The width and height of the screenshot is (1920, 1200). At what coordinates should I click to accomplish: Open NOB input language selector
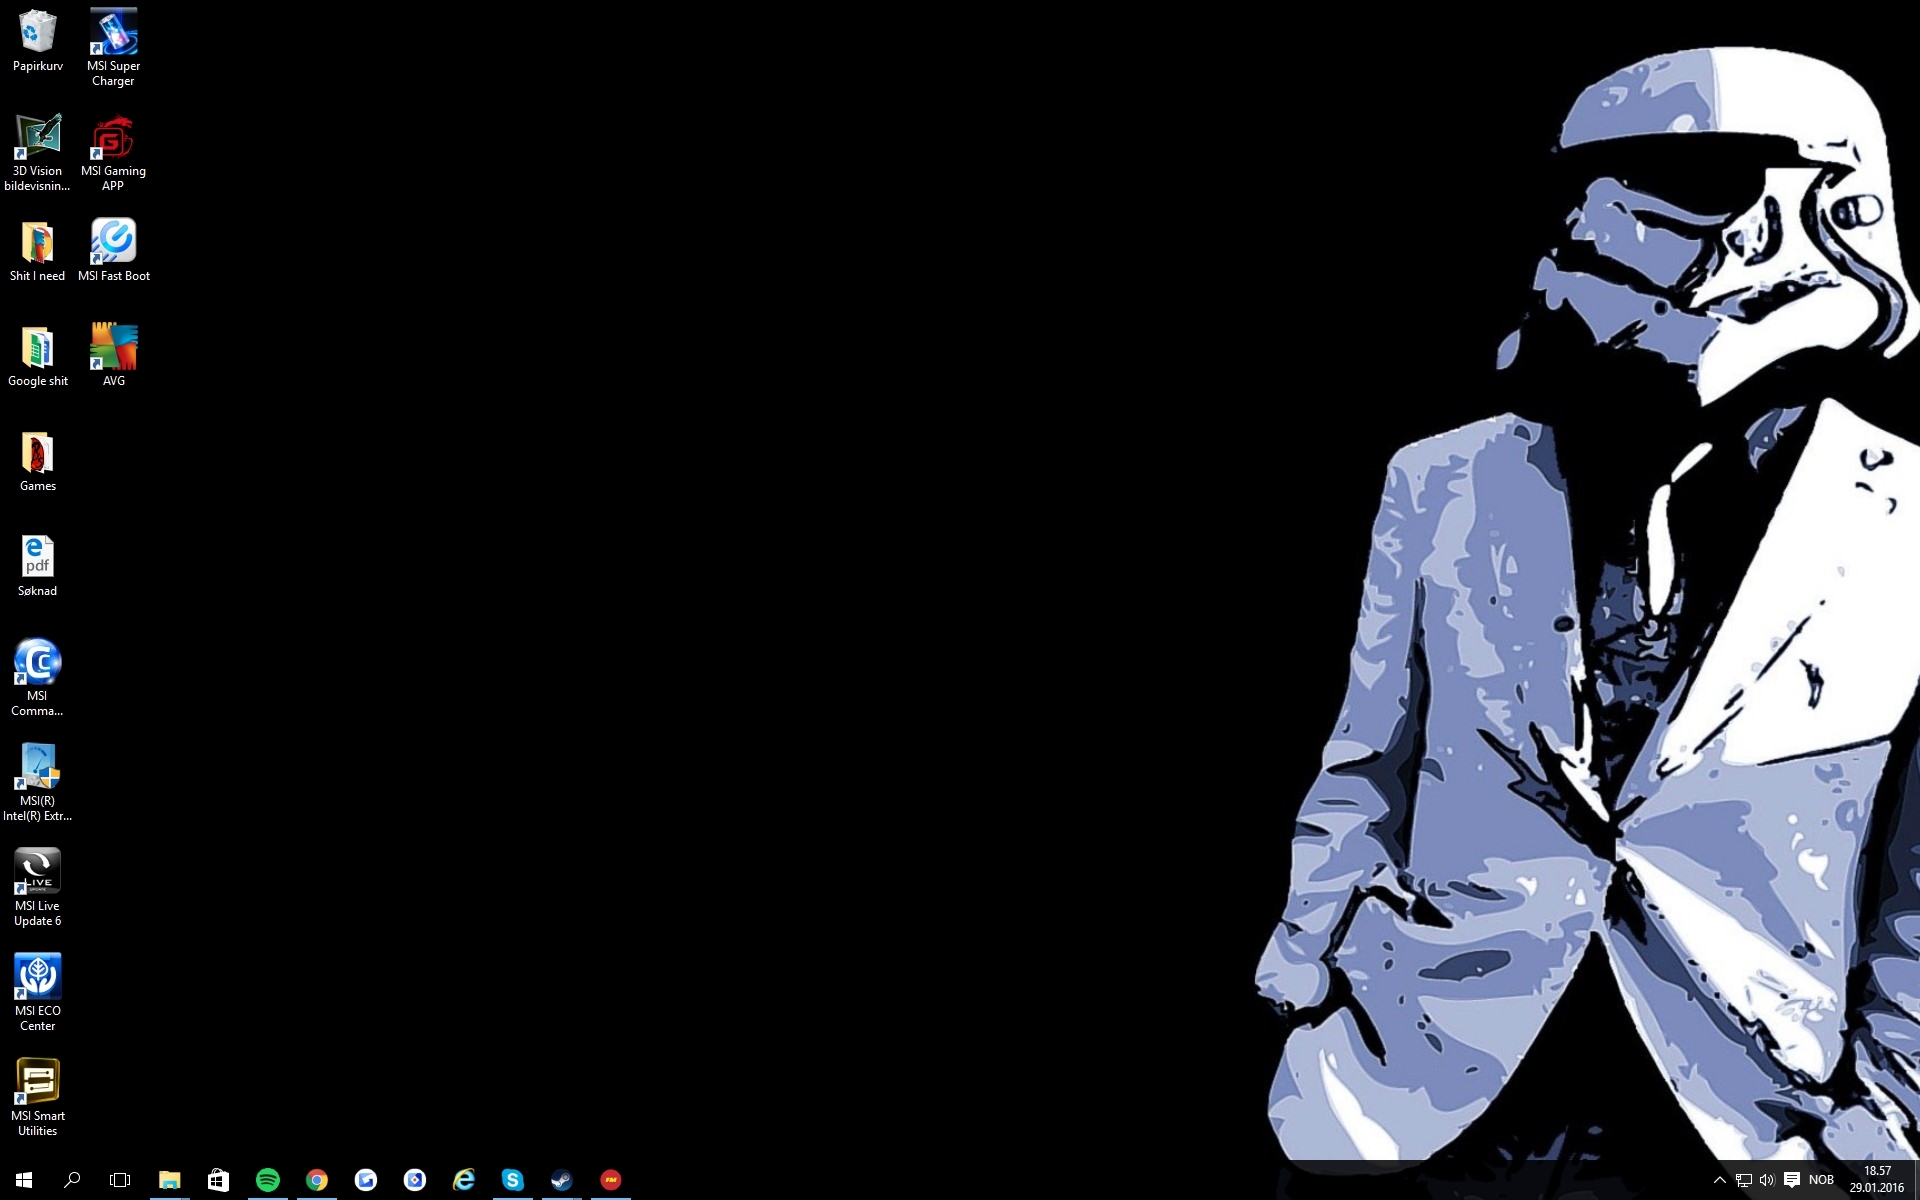pyautogui.click(x=1821, y=1180)
